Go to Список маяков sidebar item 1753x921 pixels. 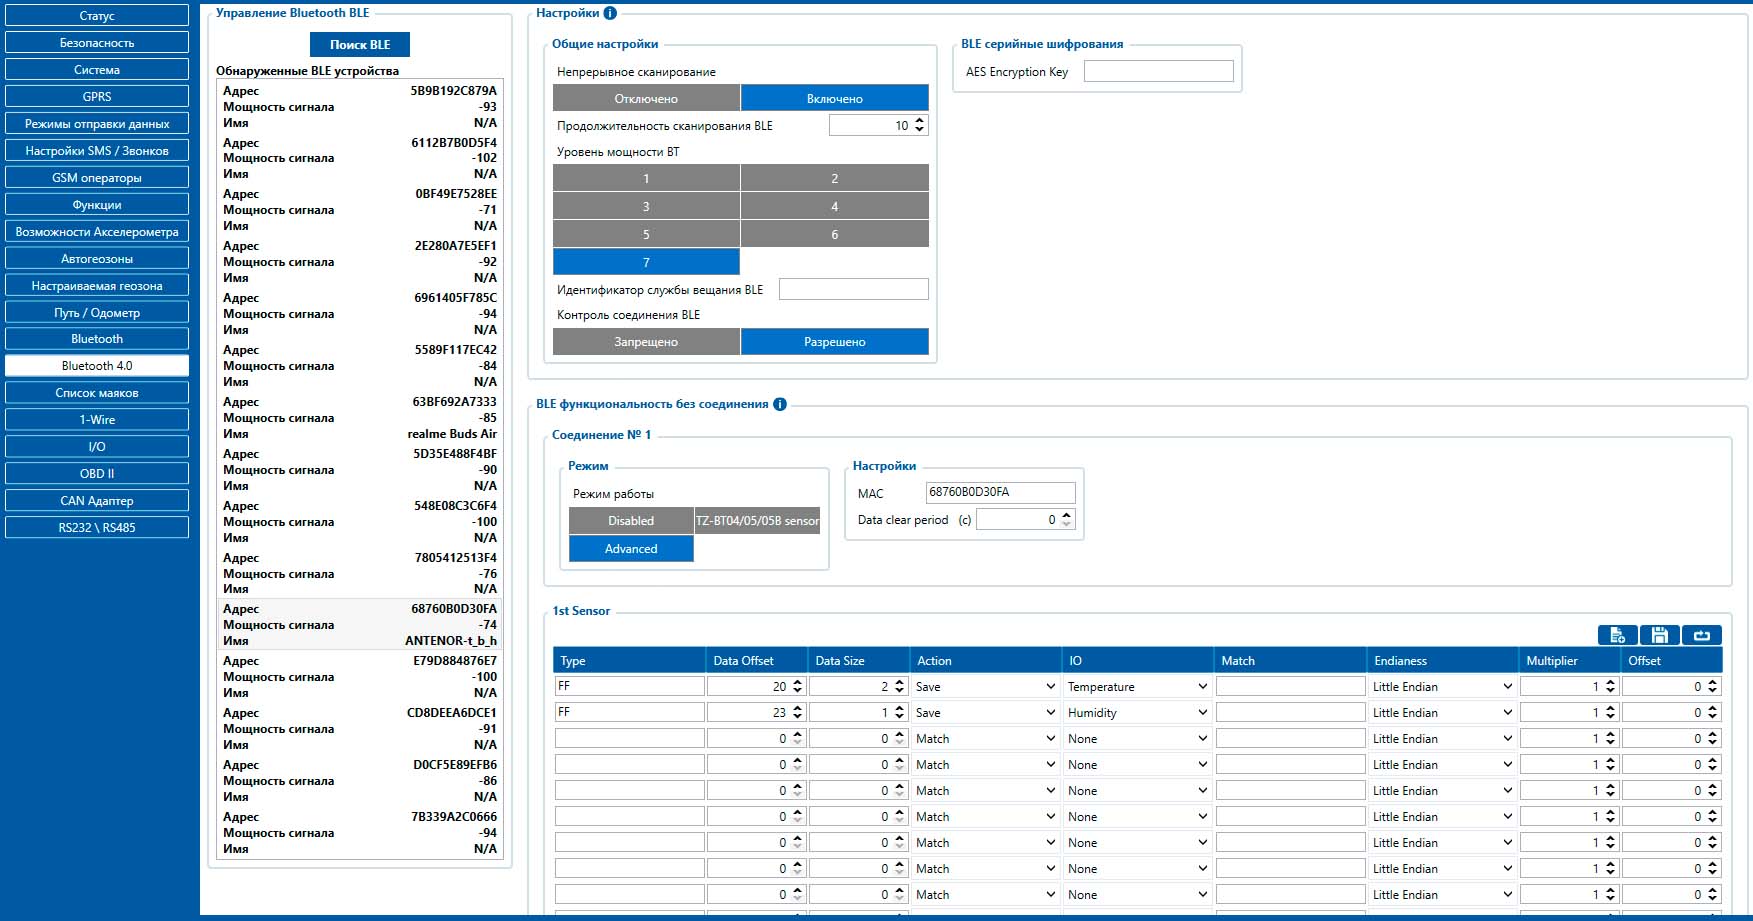point(97,393)
